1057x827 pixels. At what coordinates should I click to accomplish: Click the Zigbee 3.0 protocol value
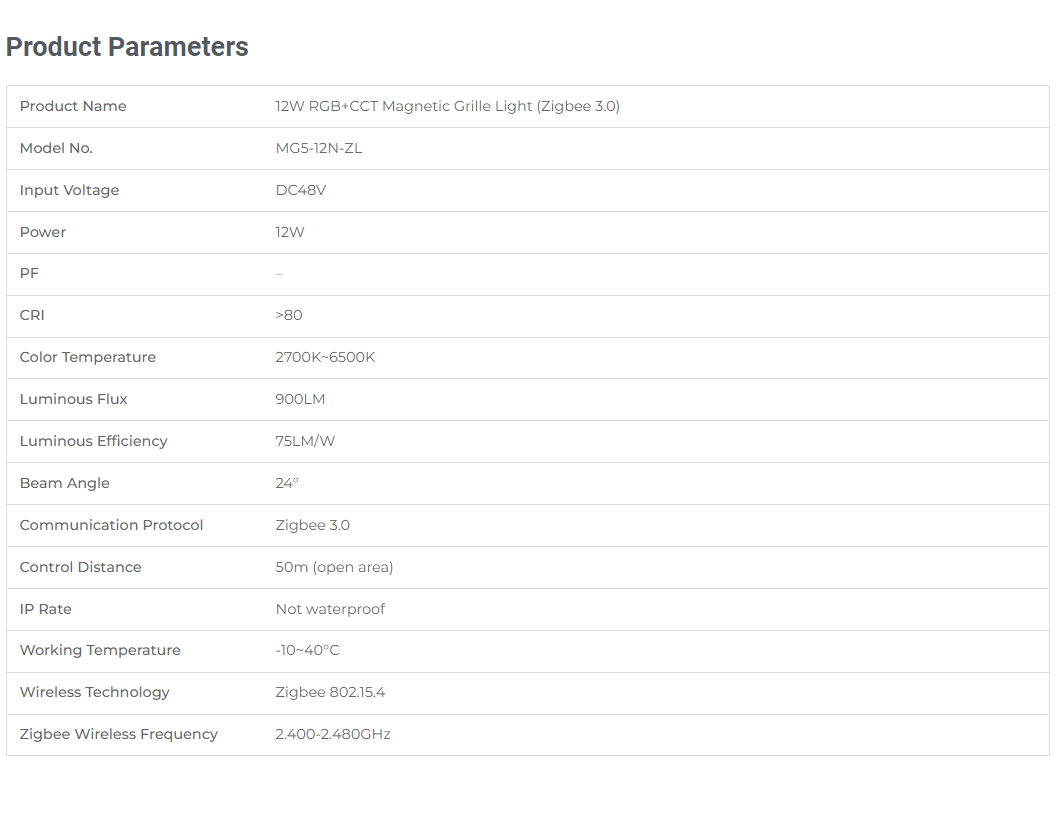pyautogui.click(x=313, y=525)
